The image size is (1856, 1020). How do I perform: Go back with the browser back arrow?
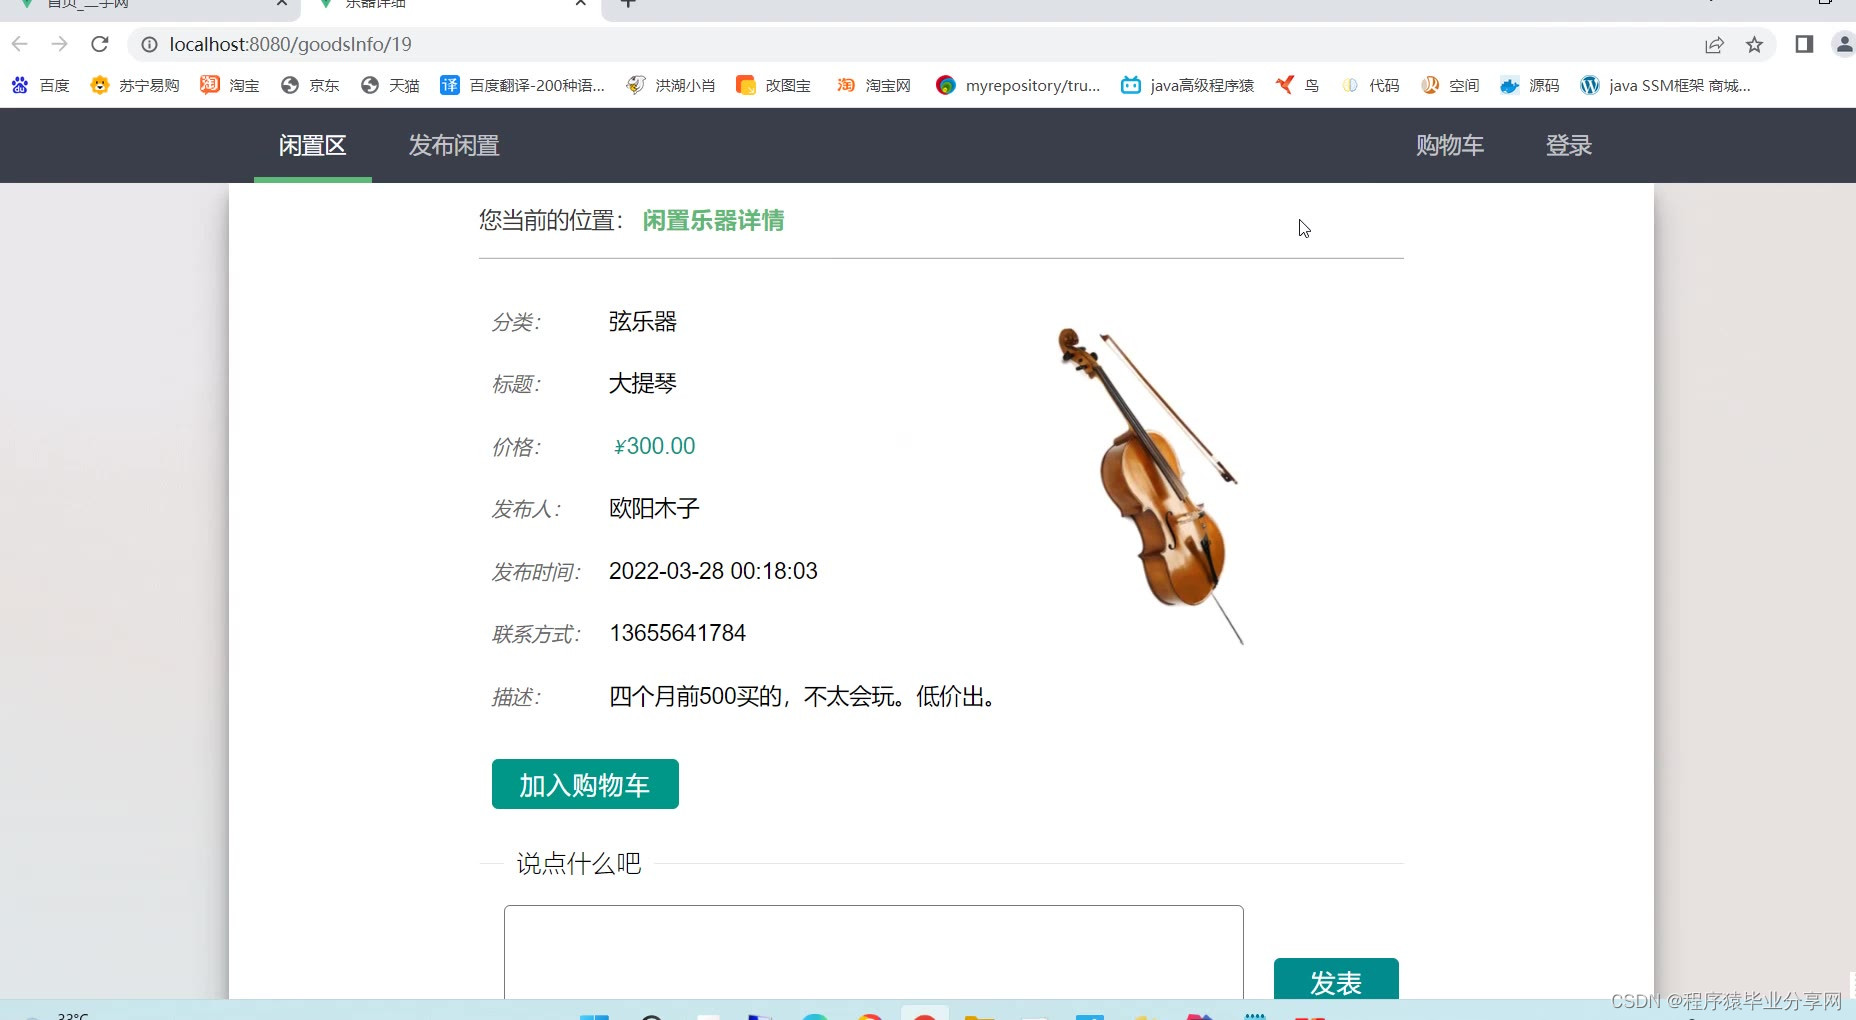pos(20,44)
